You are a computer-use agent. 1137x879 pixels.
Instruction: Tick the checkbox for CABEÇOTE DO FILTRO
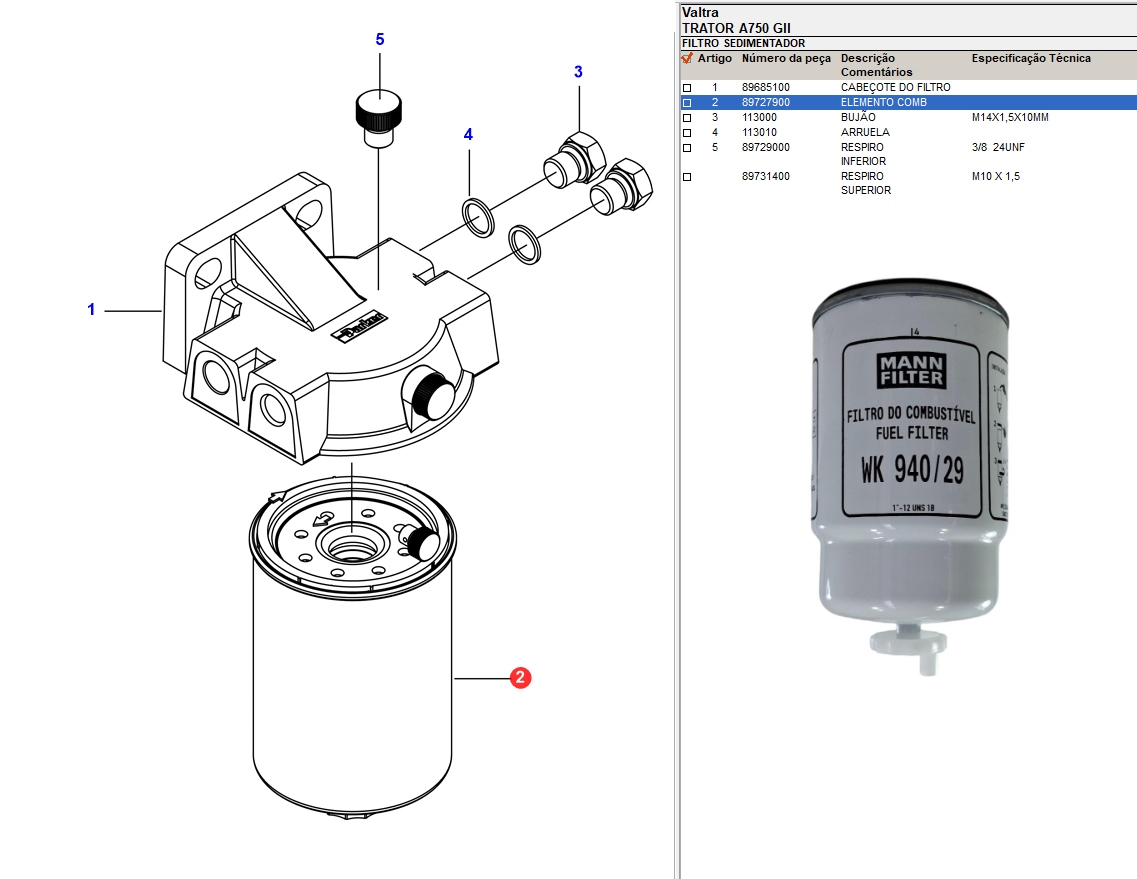687,88
